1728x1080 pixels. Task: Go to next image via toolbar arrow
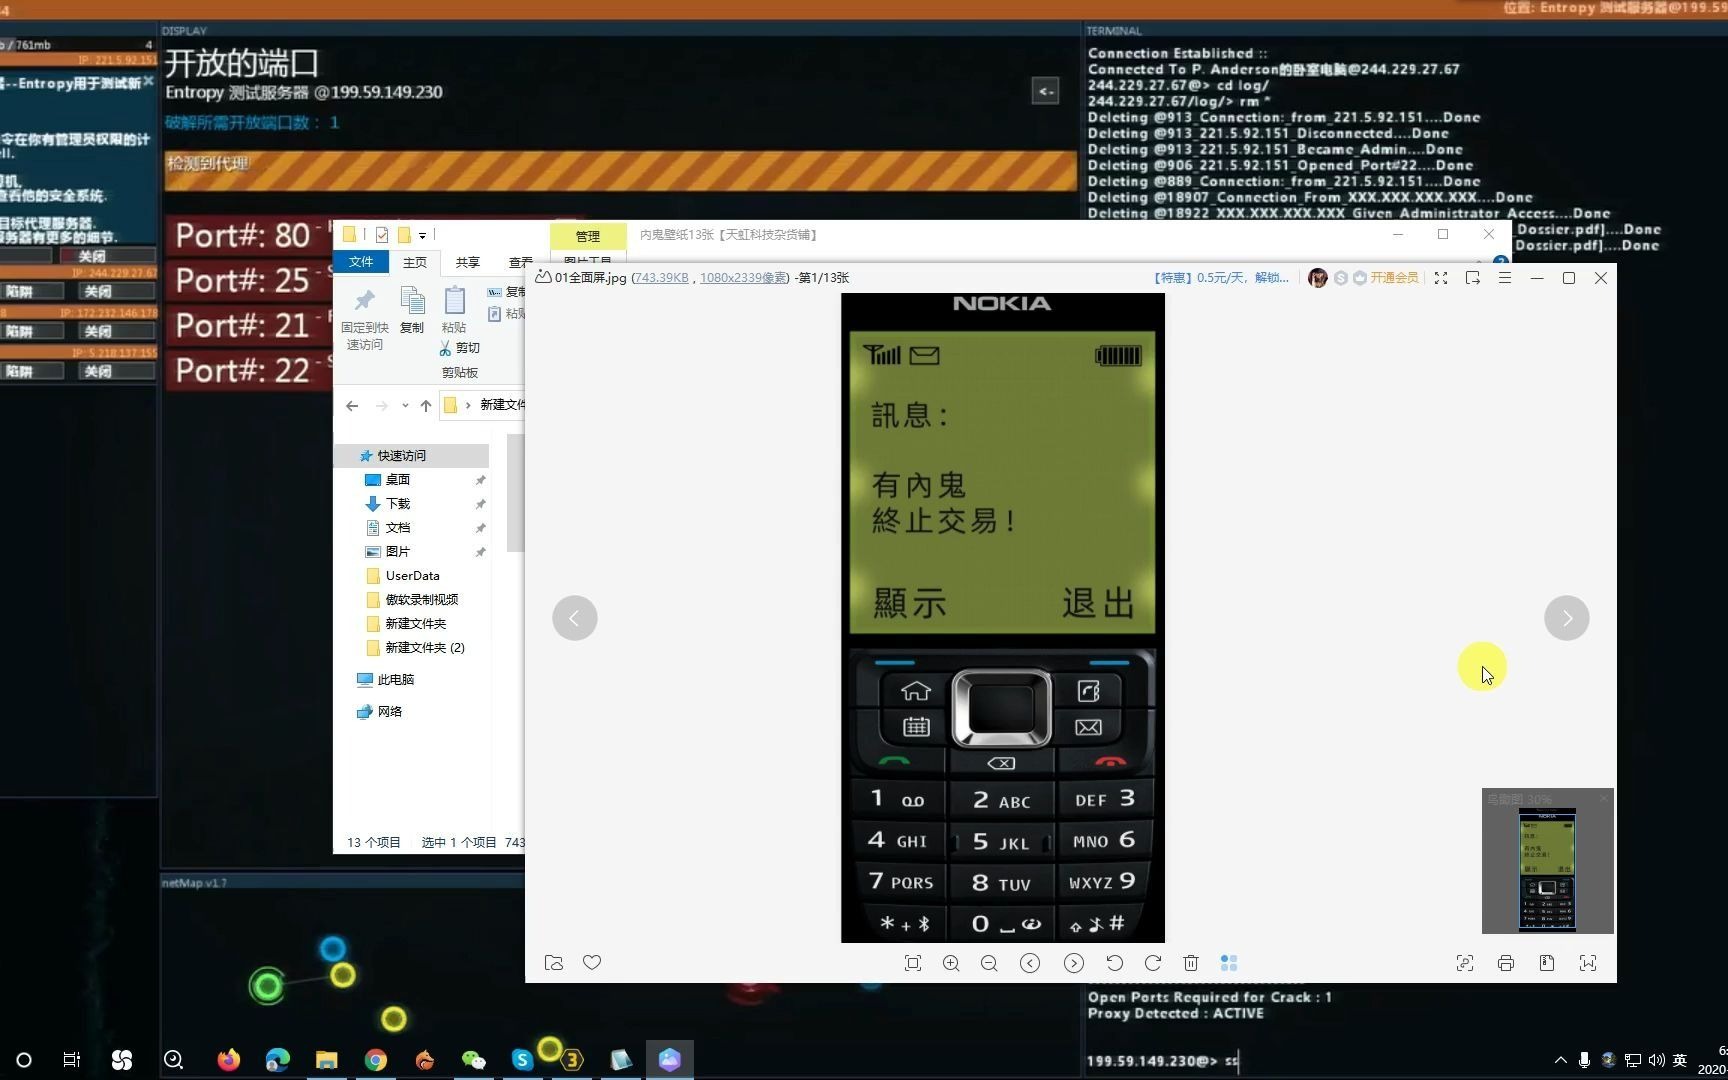coord(1074,963)
